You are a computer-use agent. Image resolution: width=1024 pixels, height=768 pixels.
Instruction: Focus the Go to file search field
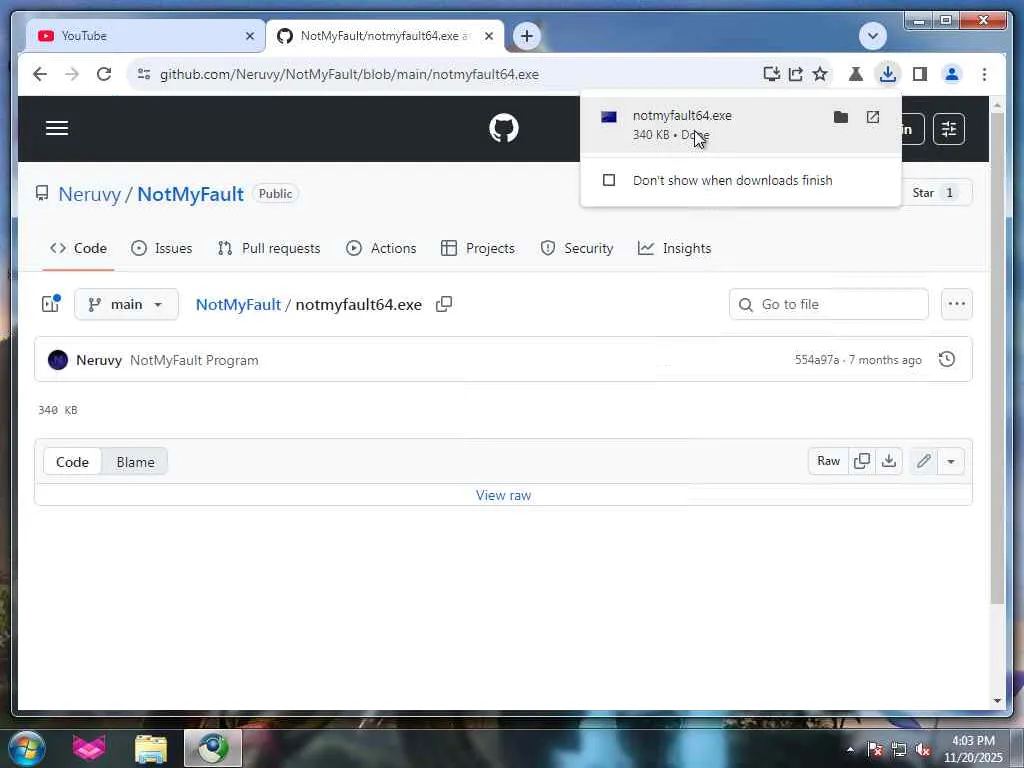829,304
